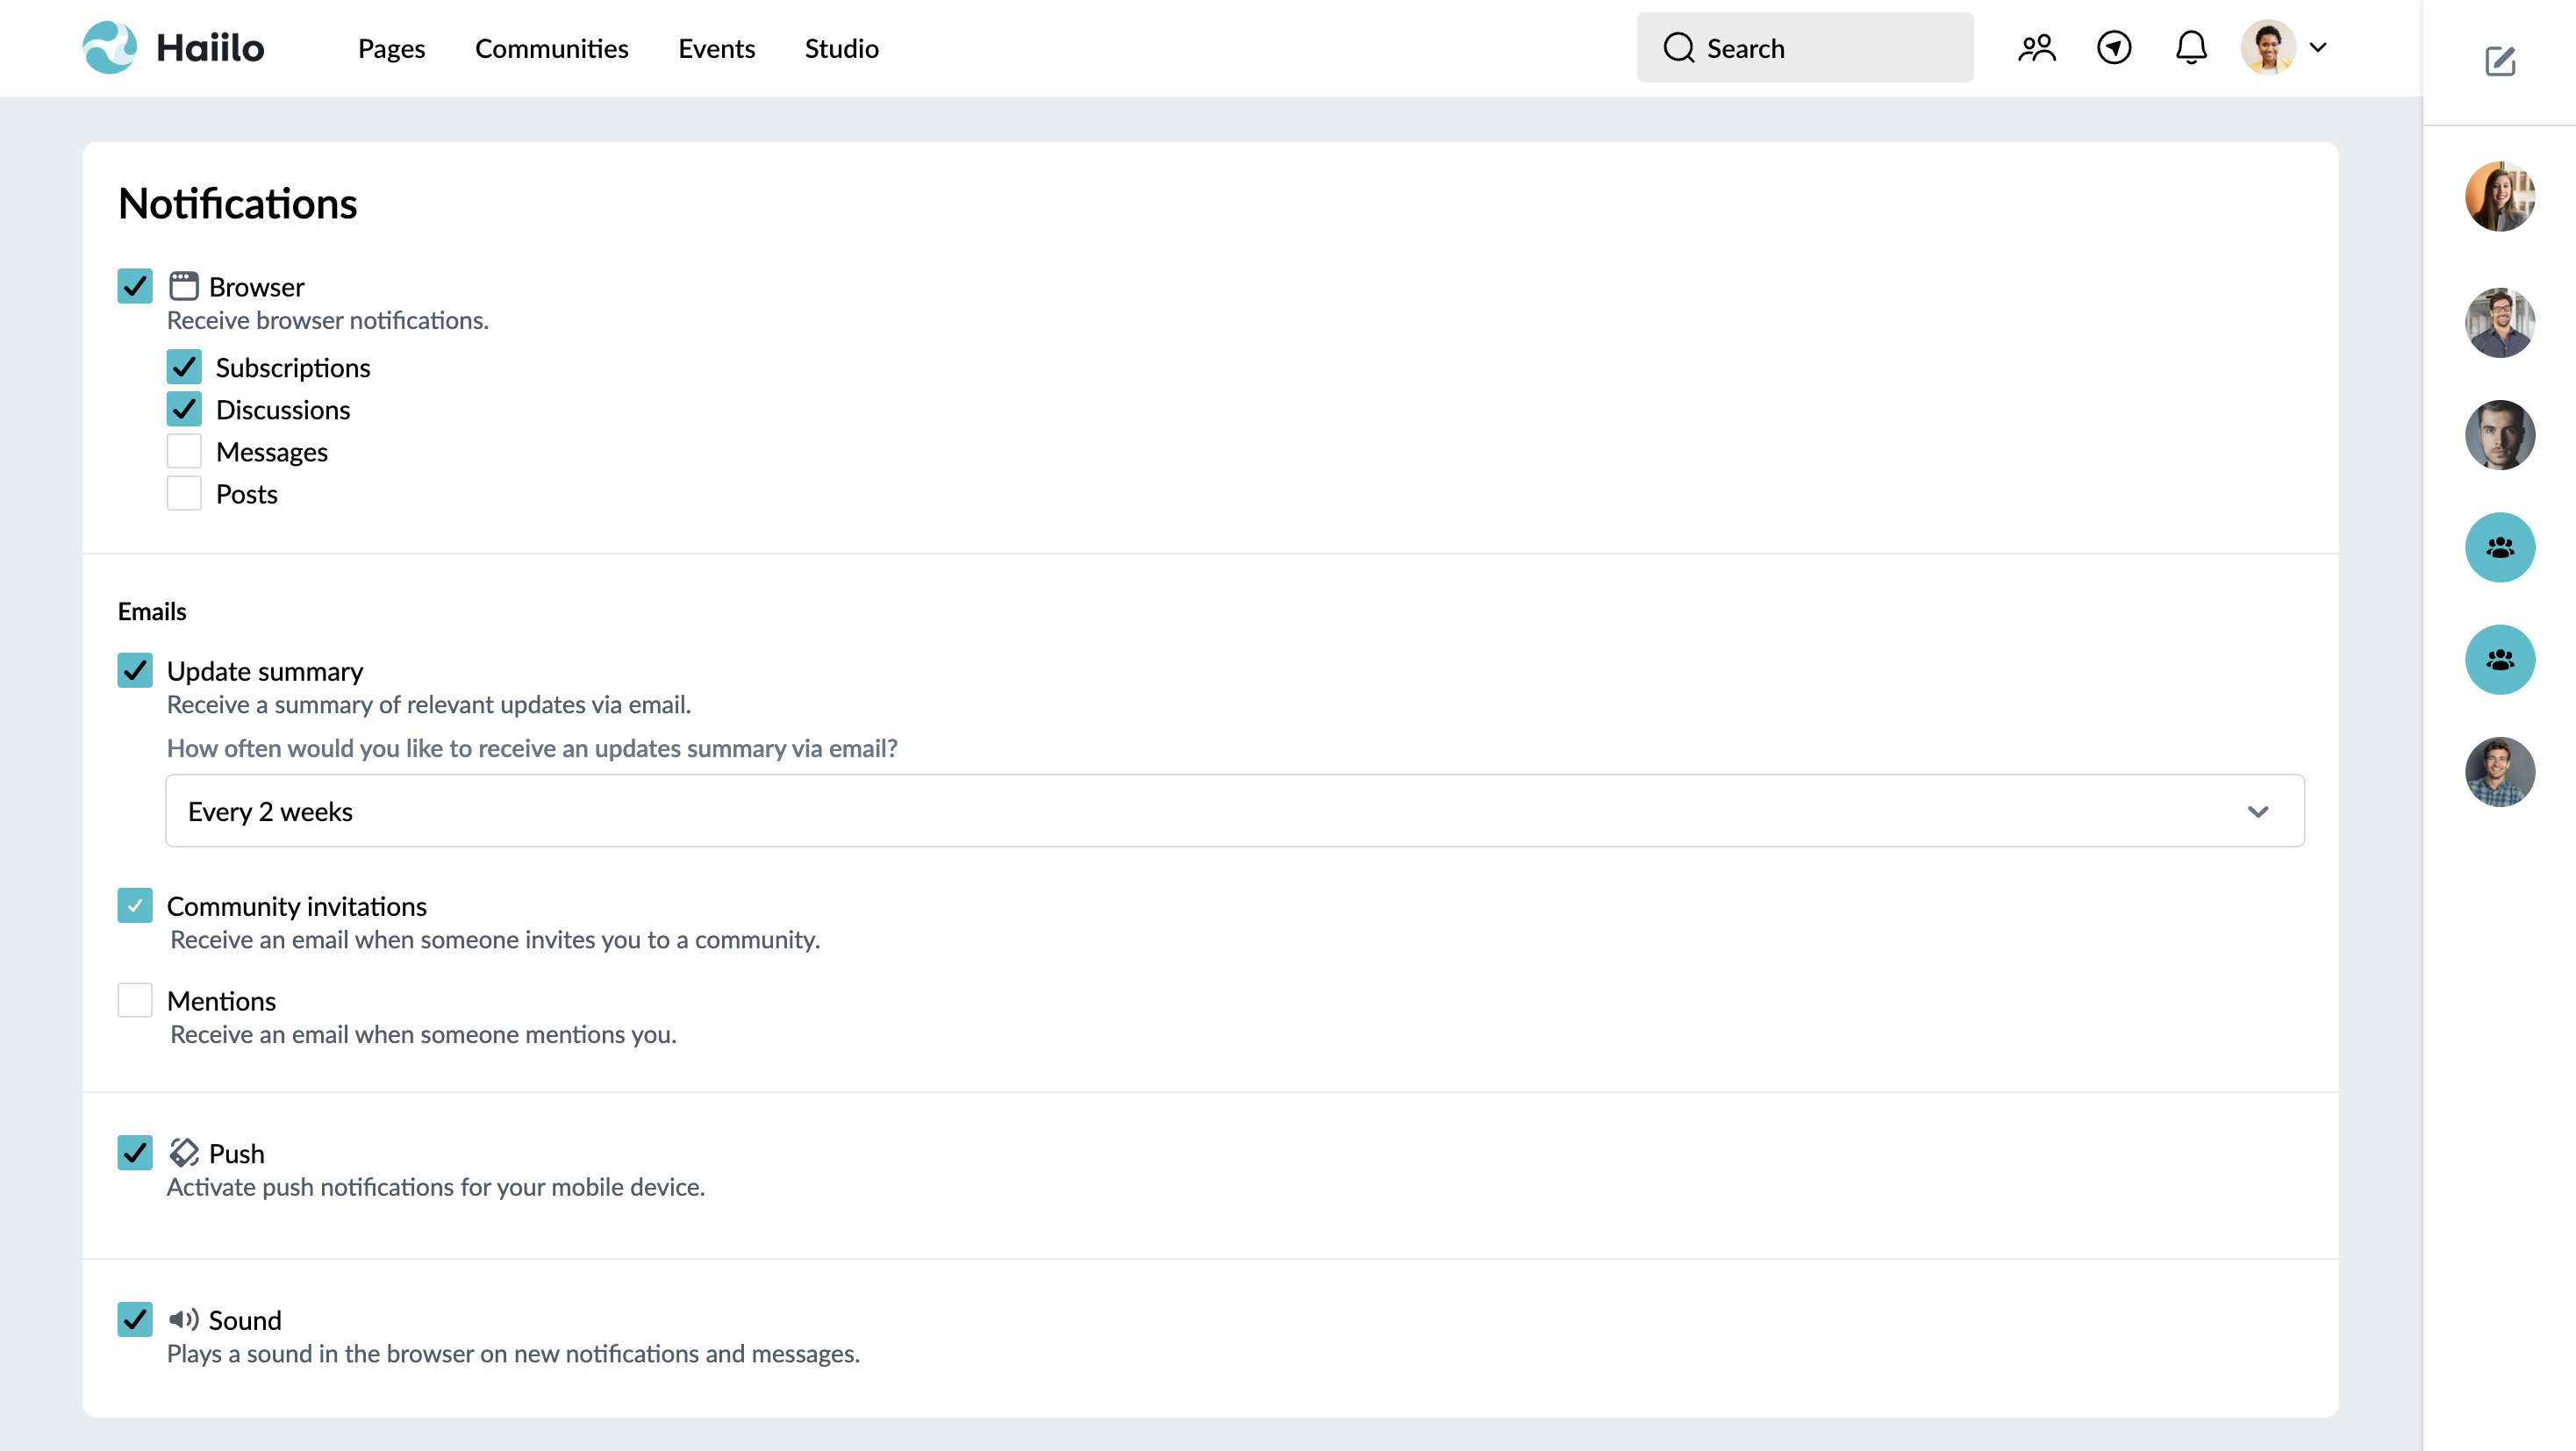The image size is (2576, 1451).
Task: Open the second teal group chat icon
Action: coord(2500,660)
